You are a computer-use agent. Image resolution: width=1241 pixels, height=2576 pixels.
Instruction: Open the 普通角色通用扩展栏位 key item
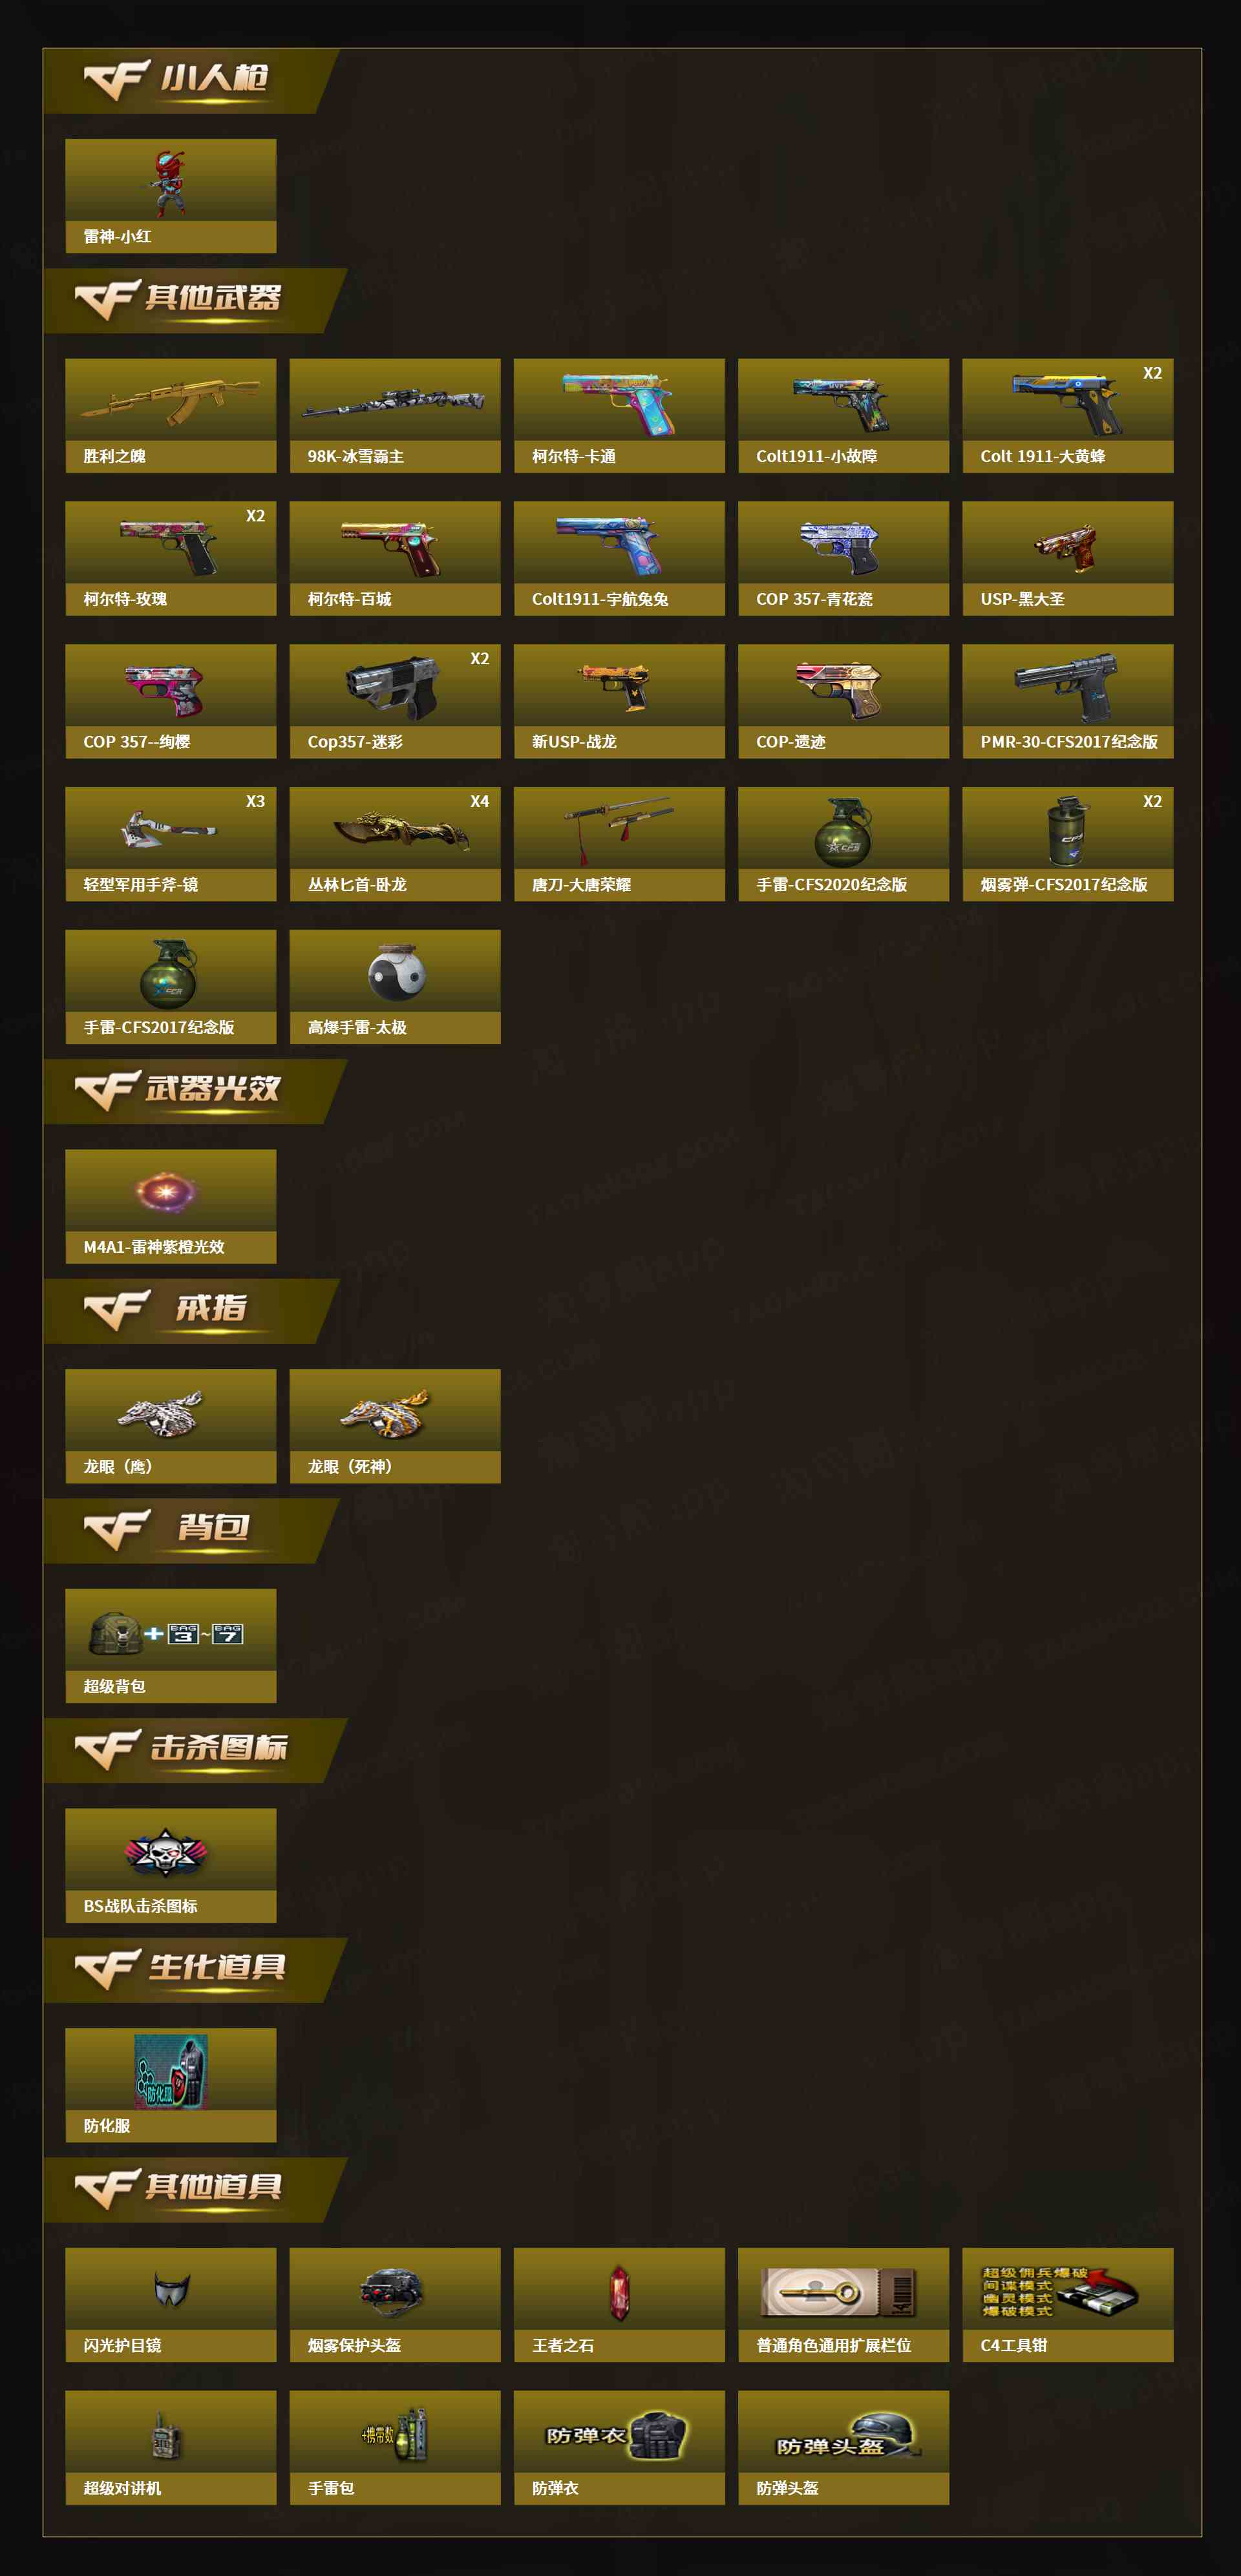coord(843,2304)
